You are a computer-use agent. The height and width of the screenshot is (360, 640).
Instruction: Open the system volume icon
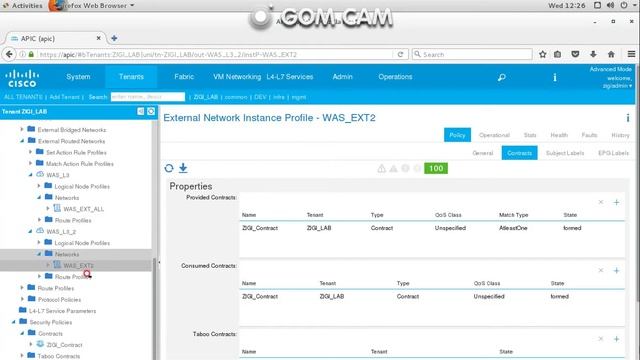pyautogui.click(x=611, y=5)
